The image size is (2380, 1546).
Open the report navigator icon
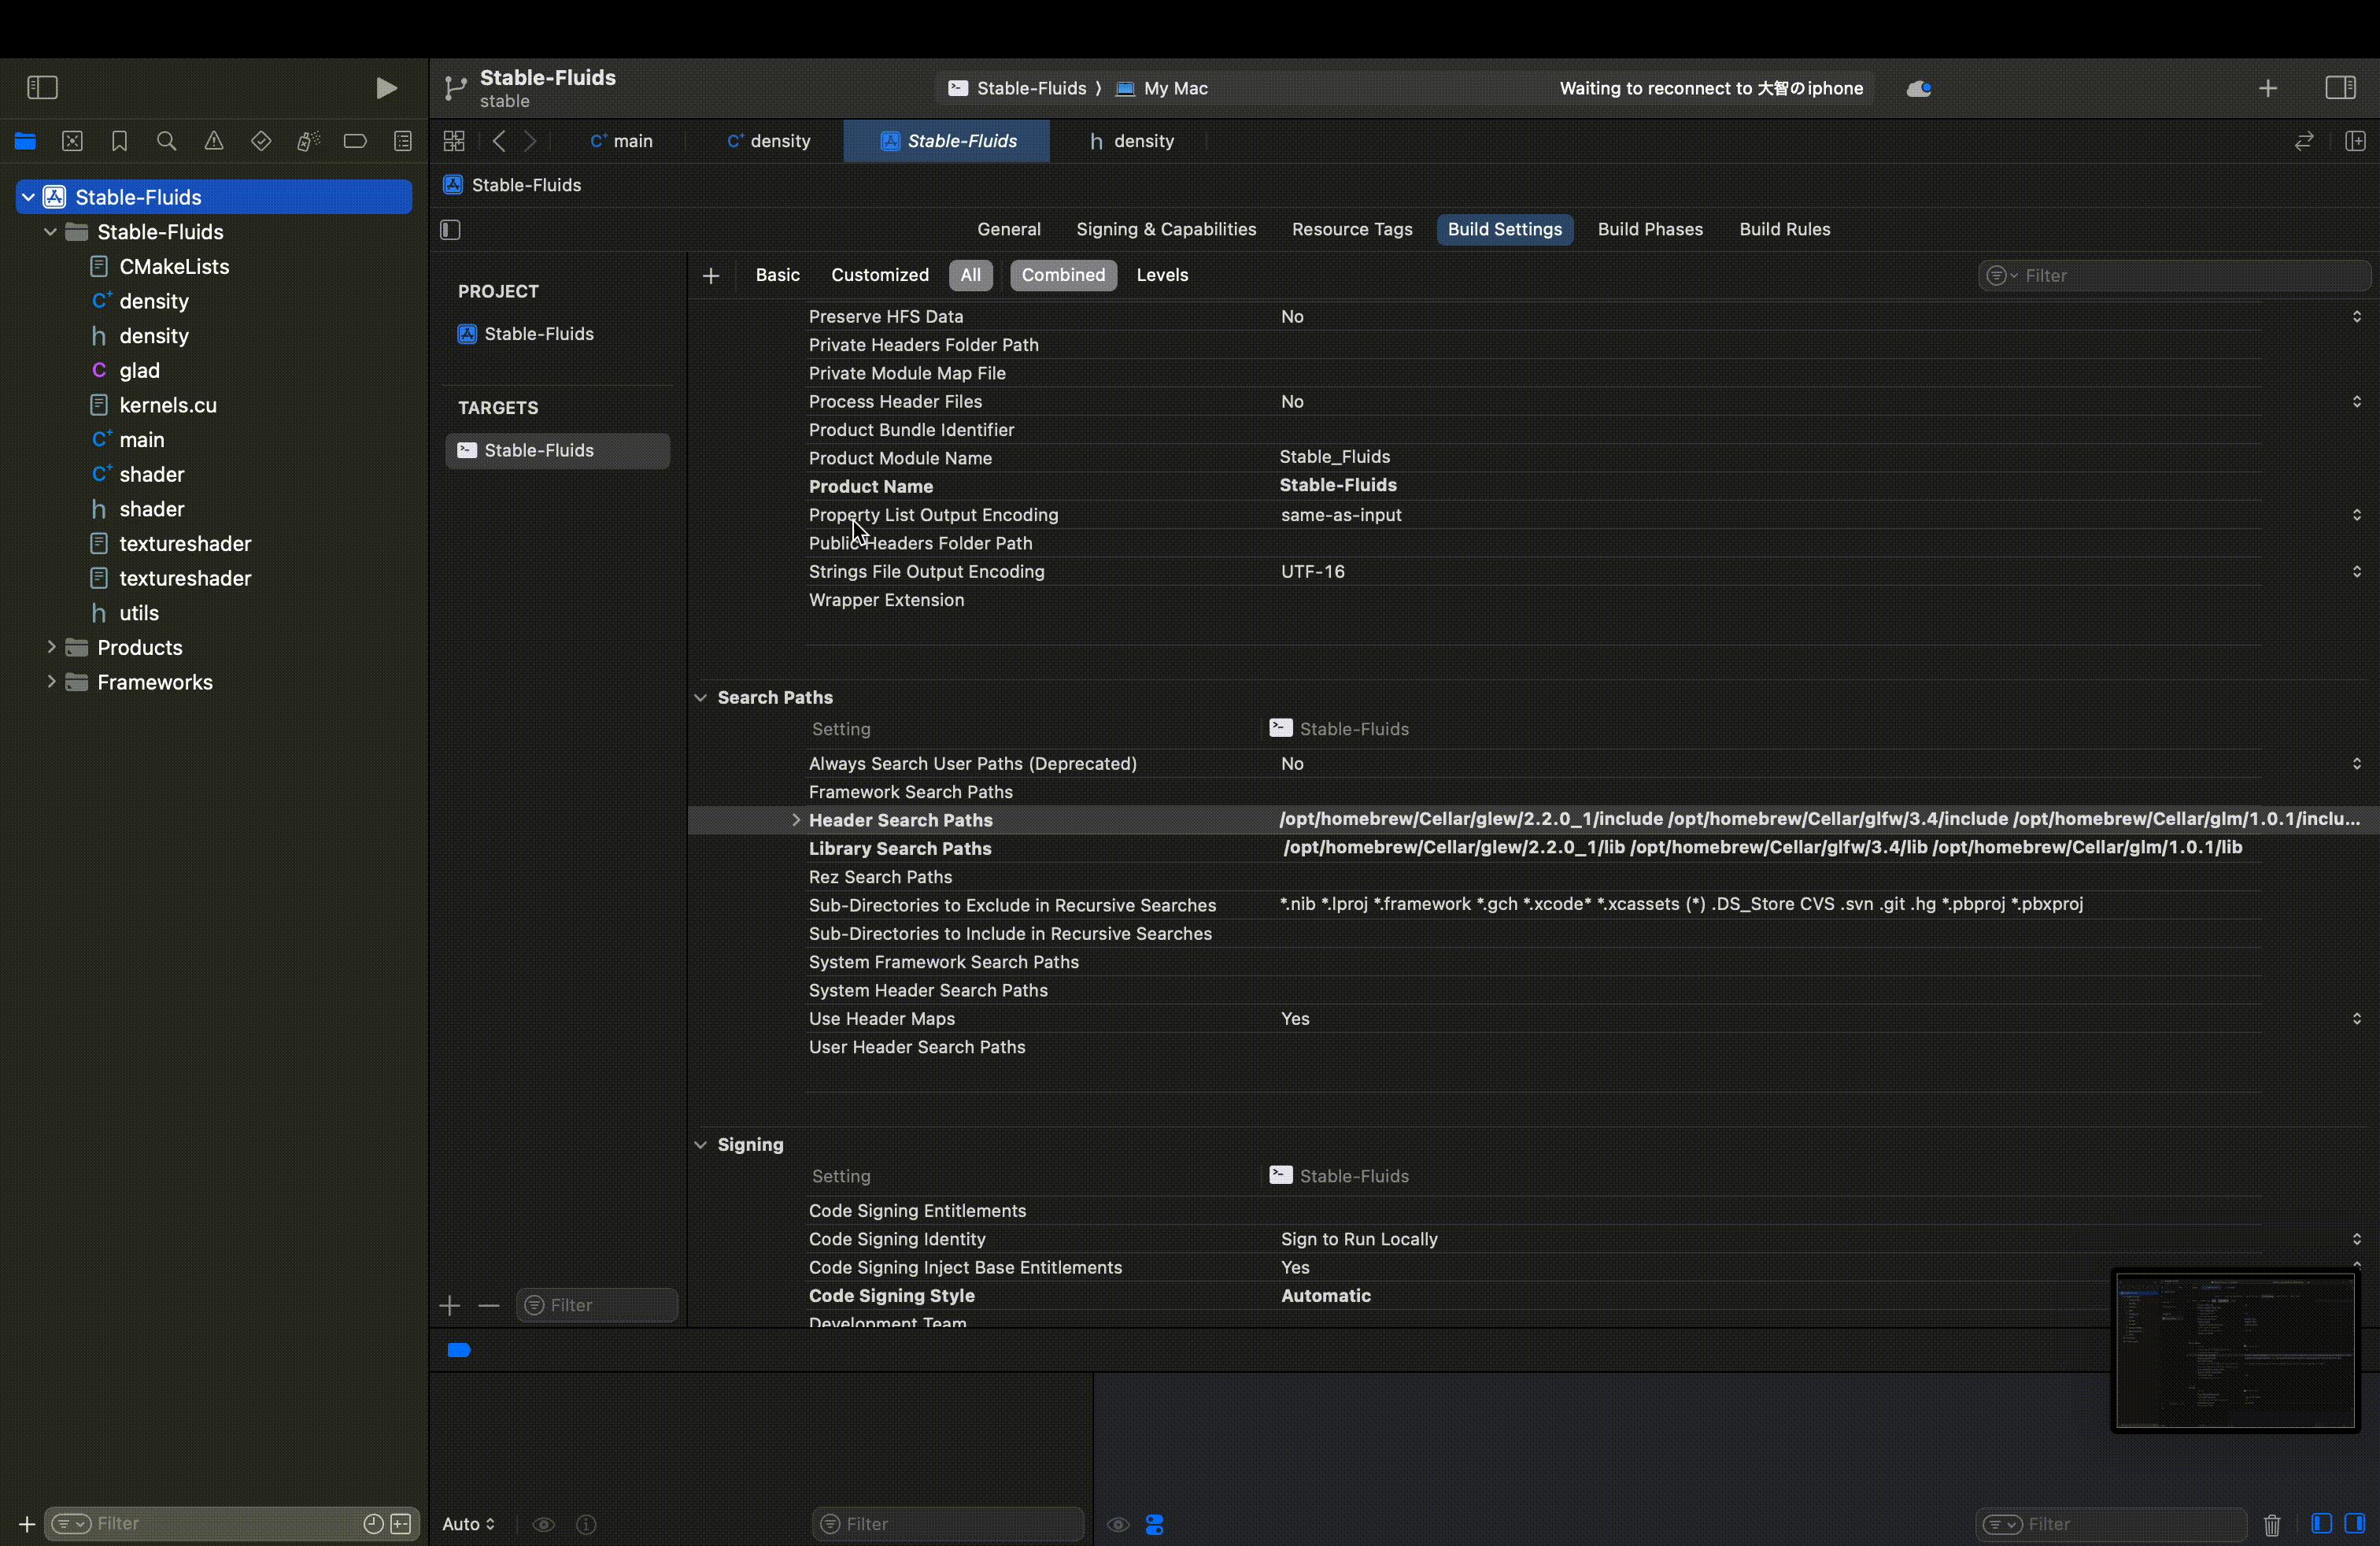coord(403,141)
